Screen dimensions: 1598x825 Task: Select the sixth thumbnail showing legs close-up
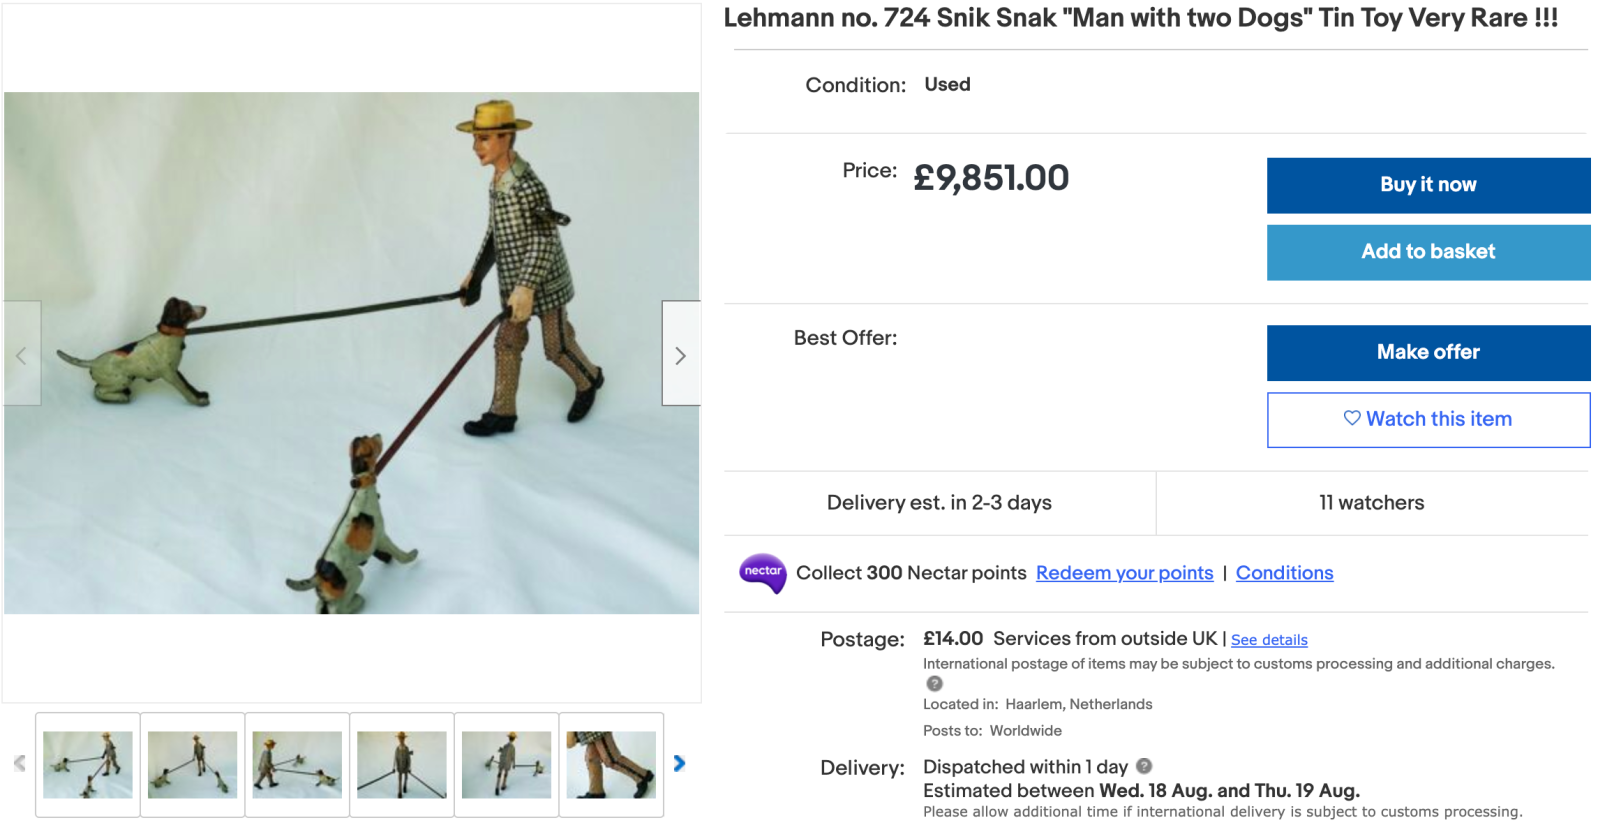click(611, 764)
